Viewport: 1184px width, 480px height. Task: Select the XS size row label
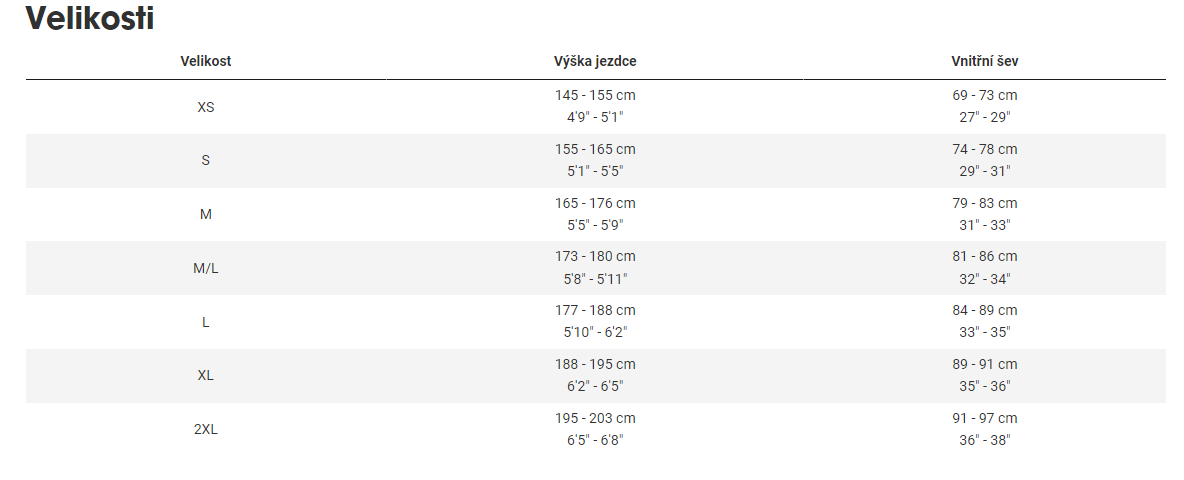click(x=205, y=107)
